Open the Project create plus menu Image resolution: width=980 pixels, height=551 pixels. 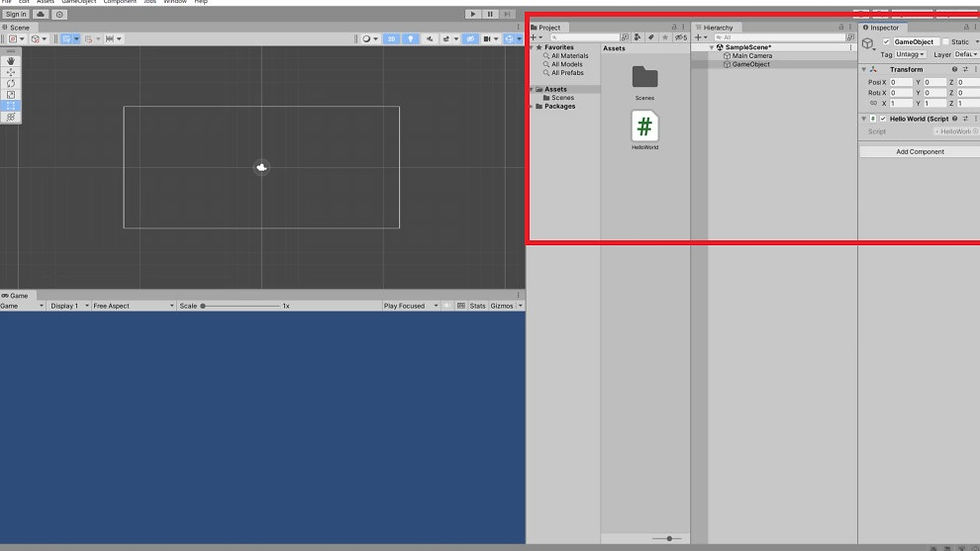tap(536, 37)
